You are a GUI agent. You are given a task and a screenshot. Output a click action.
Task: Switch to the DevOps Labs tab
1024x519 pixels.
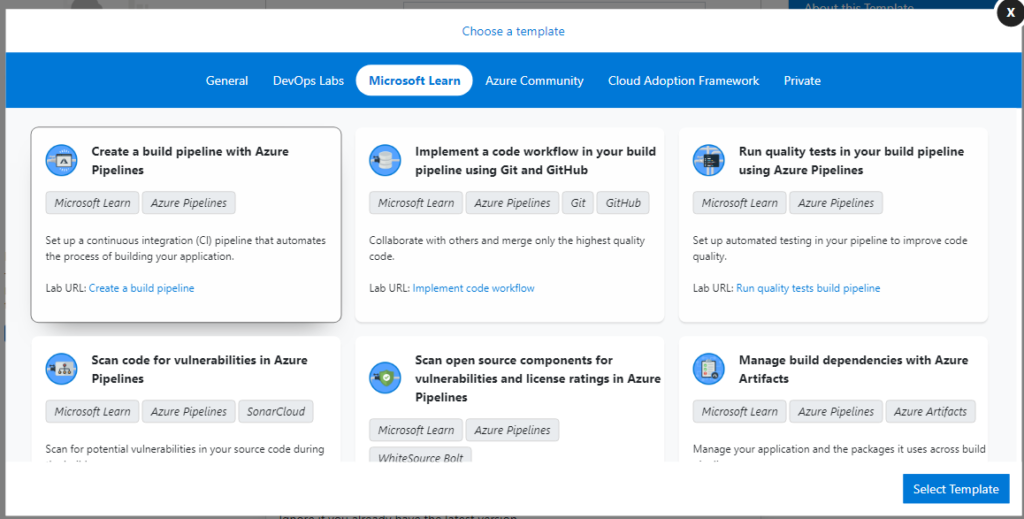click(x=308, y=81)
